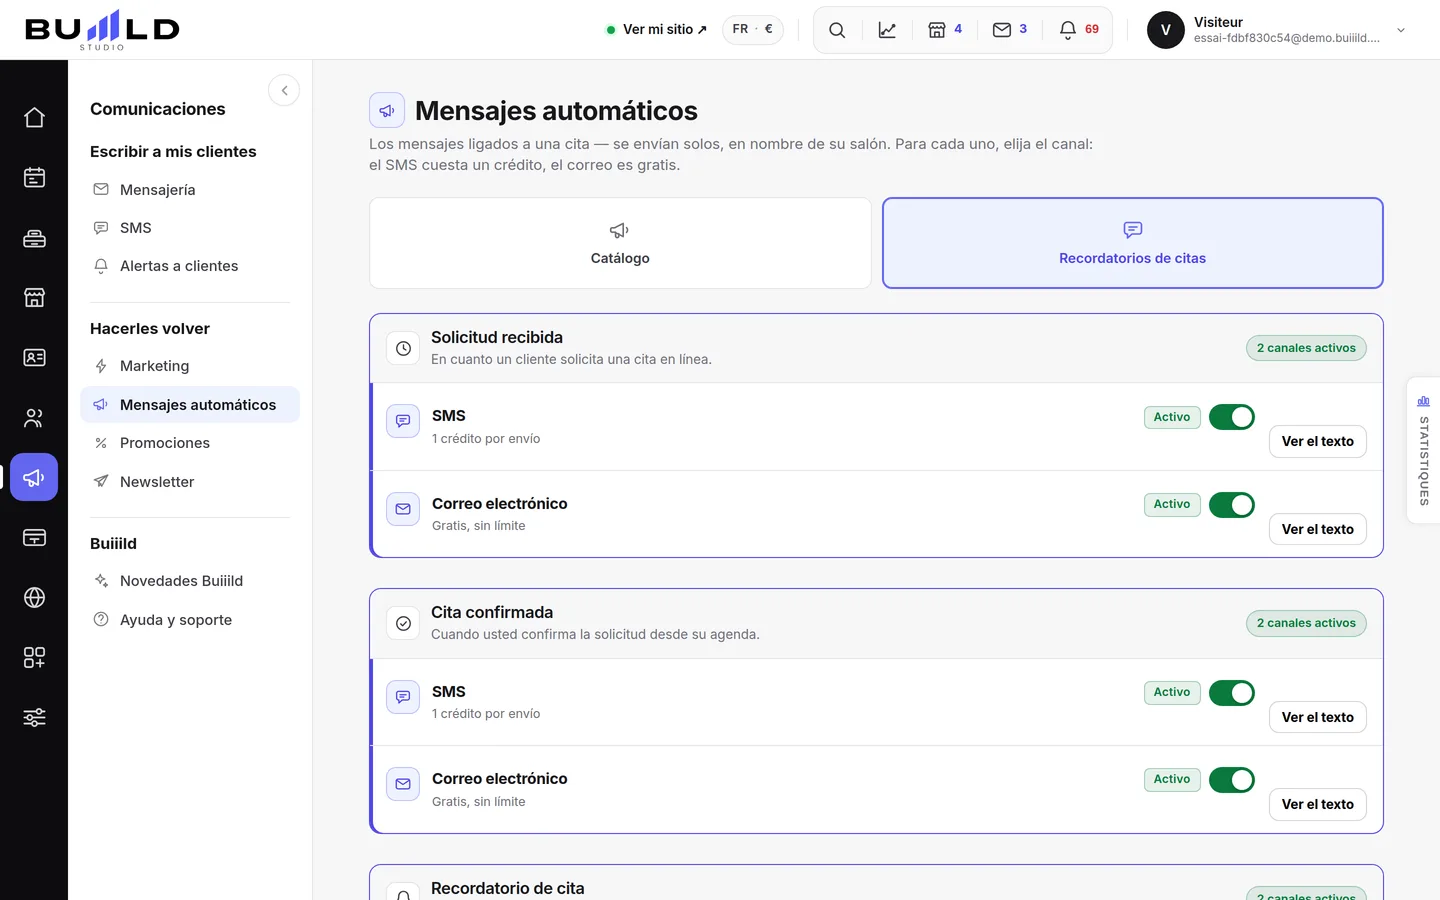
Task: Select the megaphone communications icon in sidebar
Action: (x=34, y=478)
